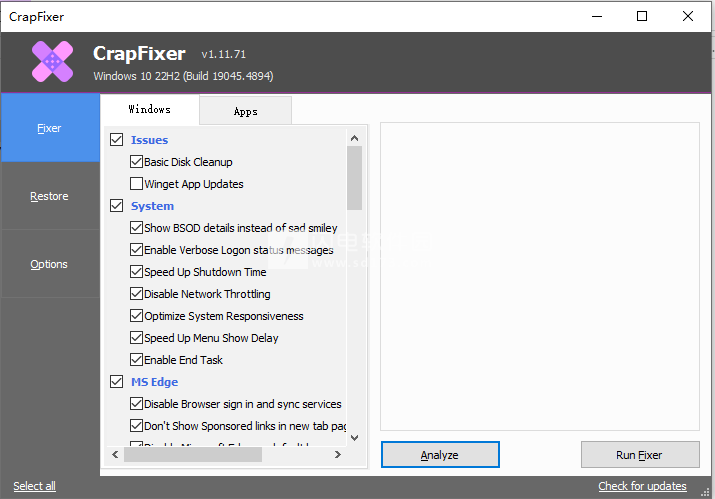Enable Winget App Updates checkbox
This screenshot has width=715, height=499.
coord(136,183)
